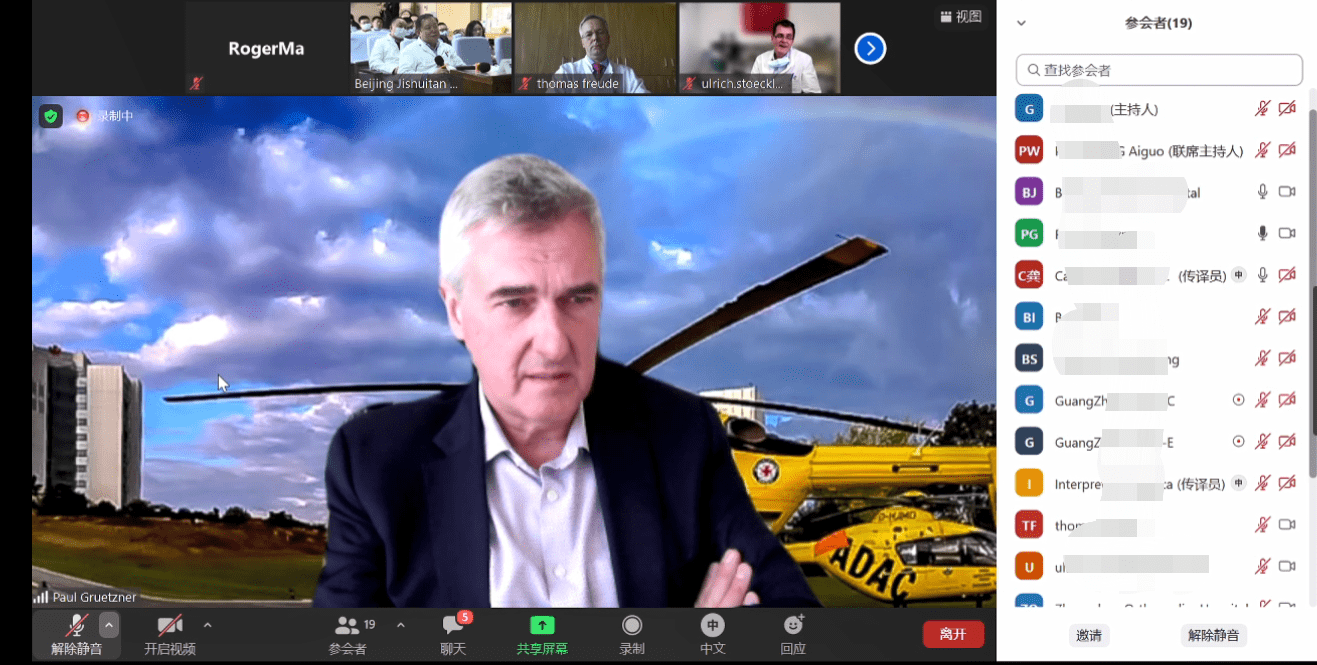
Task: Toggle 开启视频 camera in bottom toolbar
Action: pyautogui.click(x=170, y=626)
